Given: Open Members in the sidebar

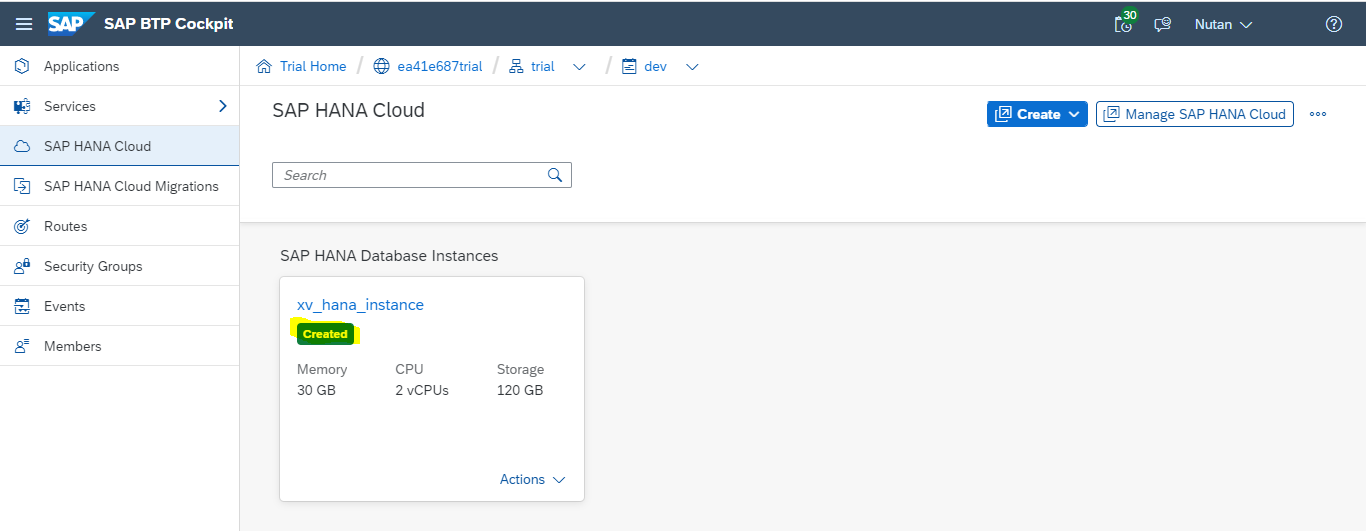Looking at the screenshot, I should [120, 346].
